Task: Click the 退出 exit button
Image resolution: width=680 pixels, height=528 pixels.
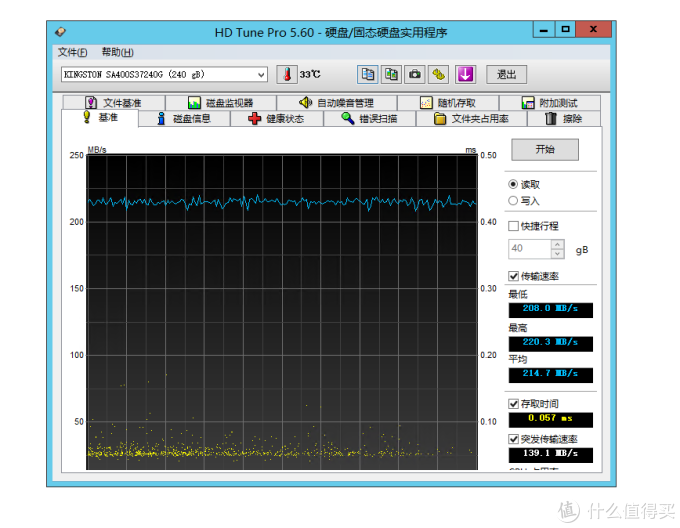Action: 507,75
